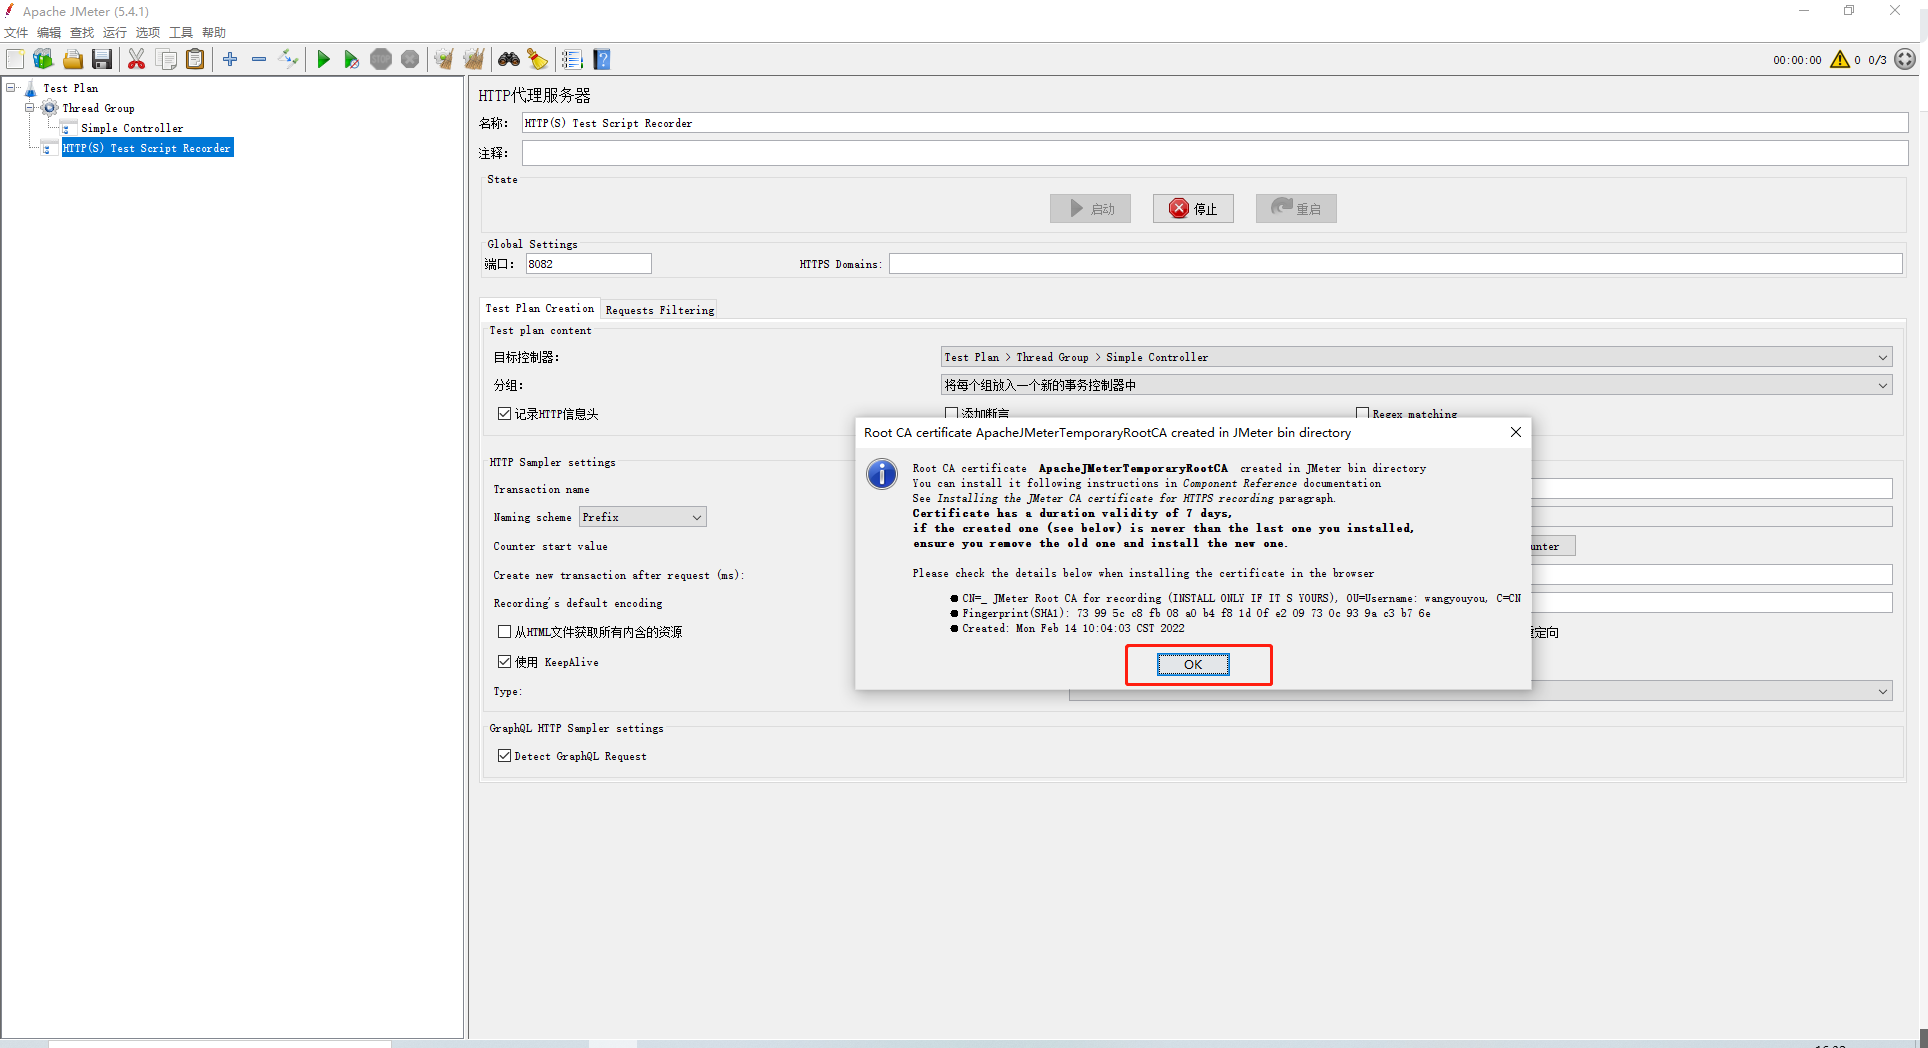The height and width of the screenshot is (1048, 1928).
Task: Click the Paste clipboard icon
Action: (195, 60)
